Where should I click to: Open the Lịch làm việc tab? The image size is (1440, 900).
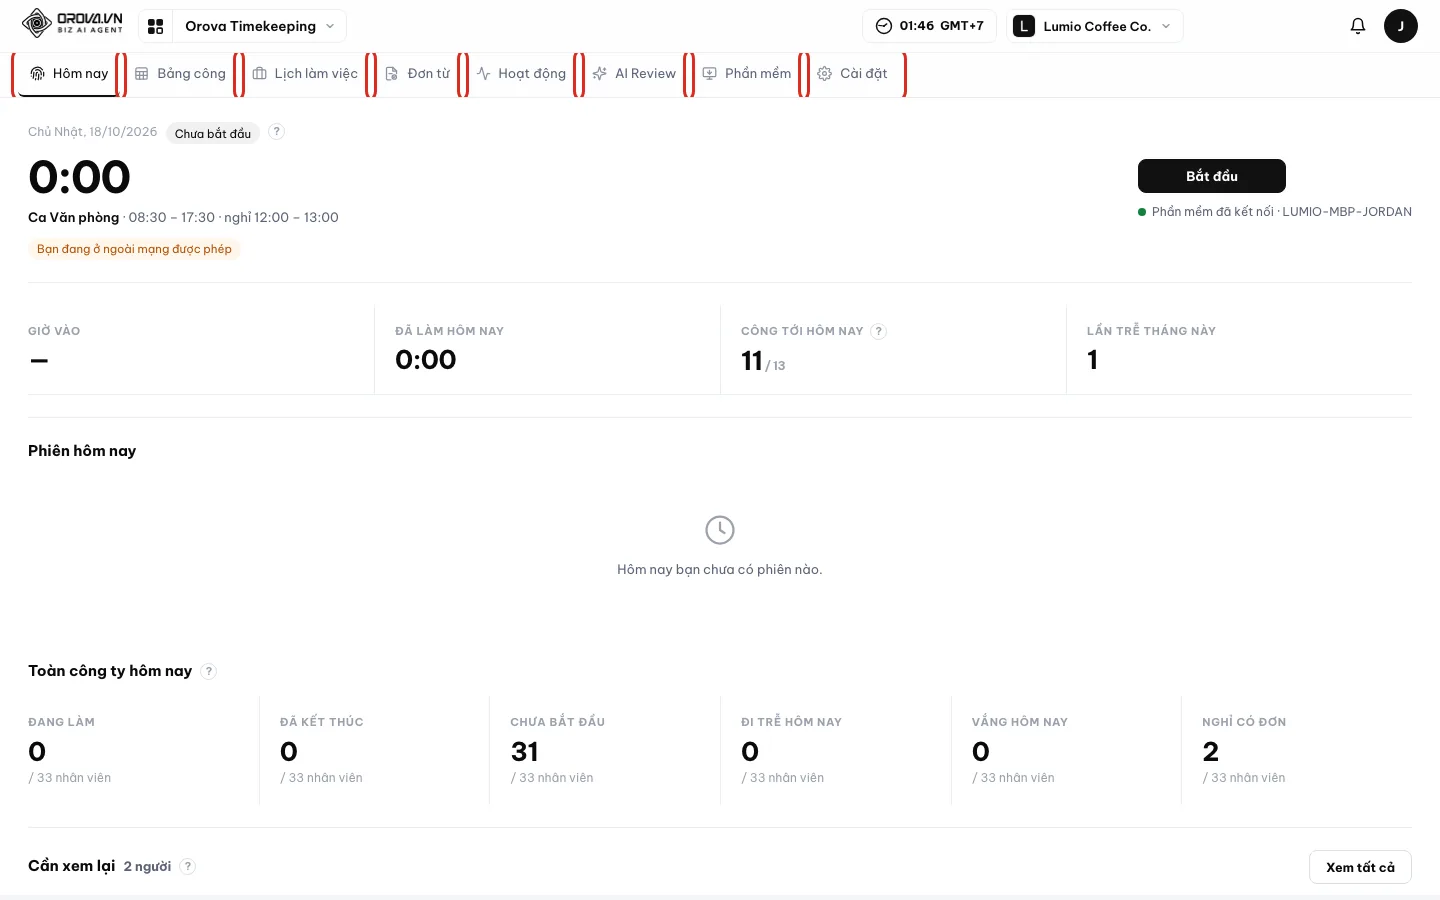coord(305,74)
